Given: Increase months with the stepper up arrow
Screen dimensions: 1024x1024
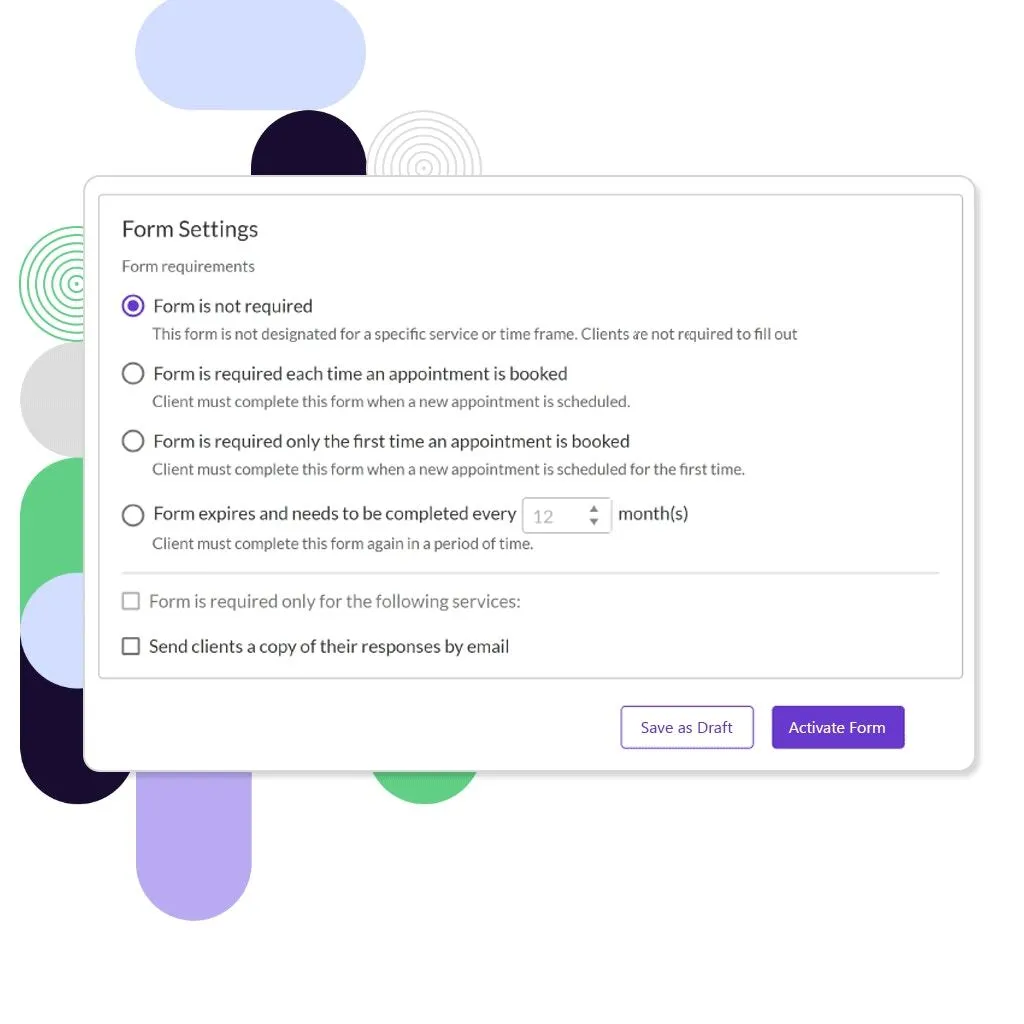Looking at the screenshot, I should (x=594, y=508).
